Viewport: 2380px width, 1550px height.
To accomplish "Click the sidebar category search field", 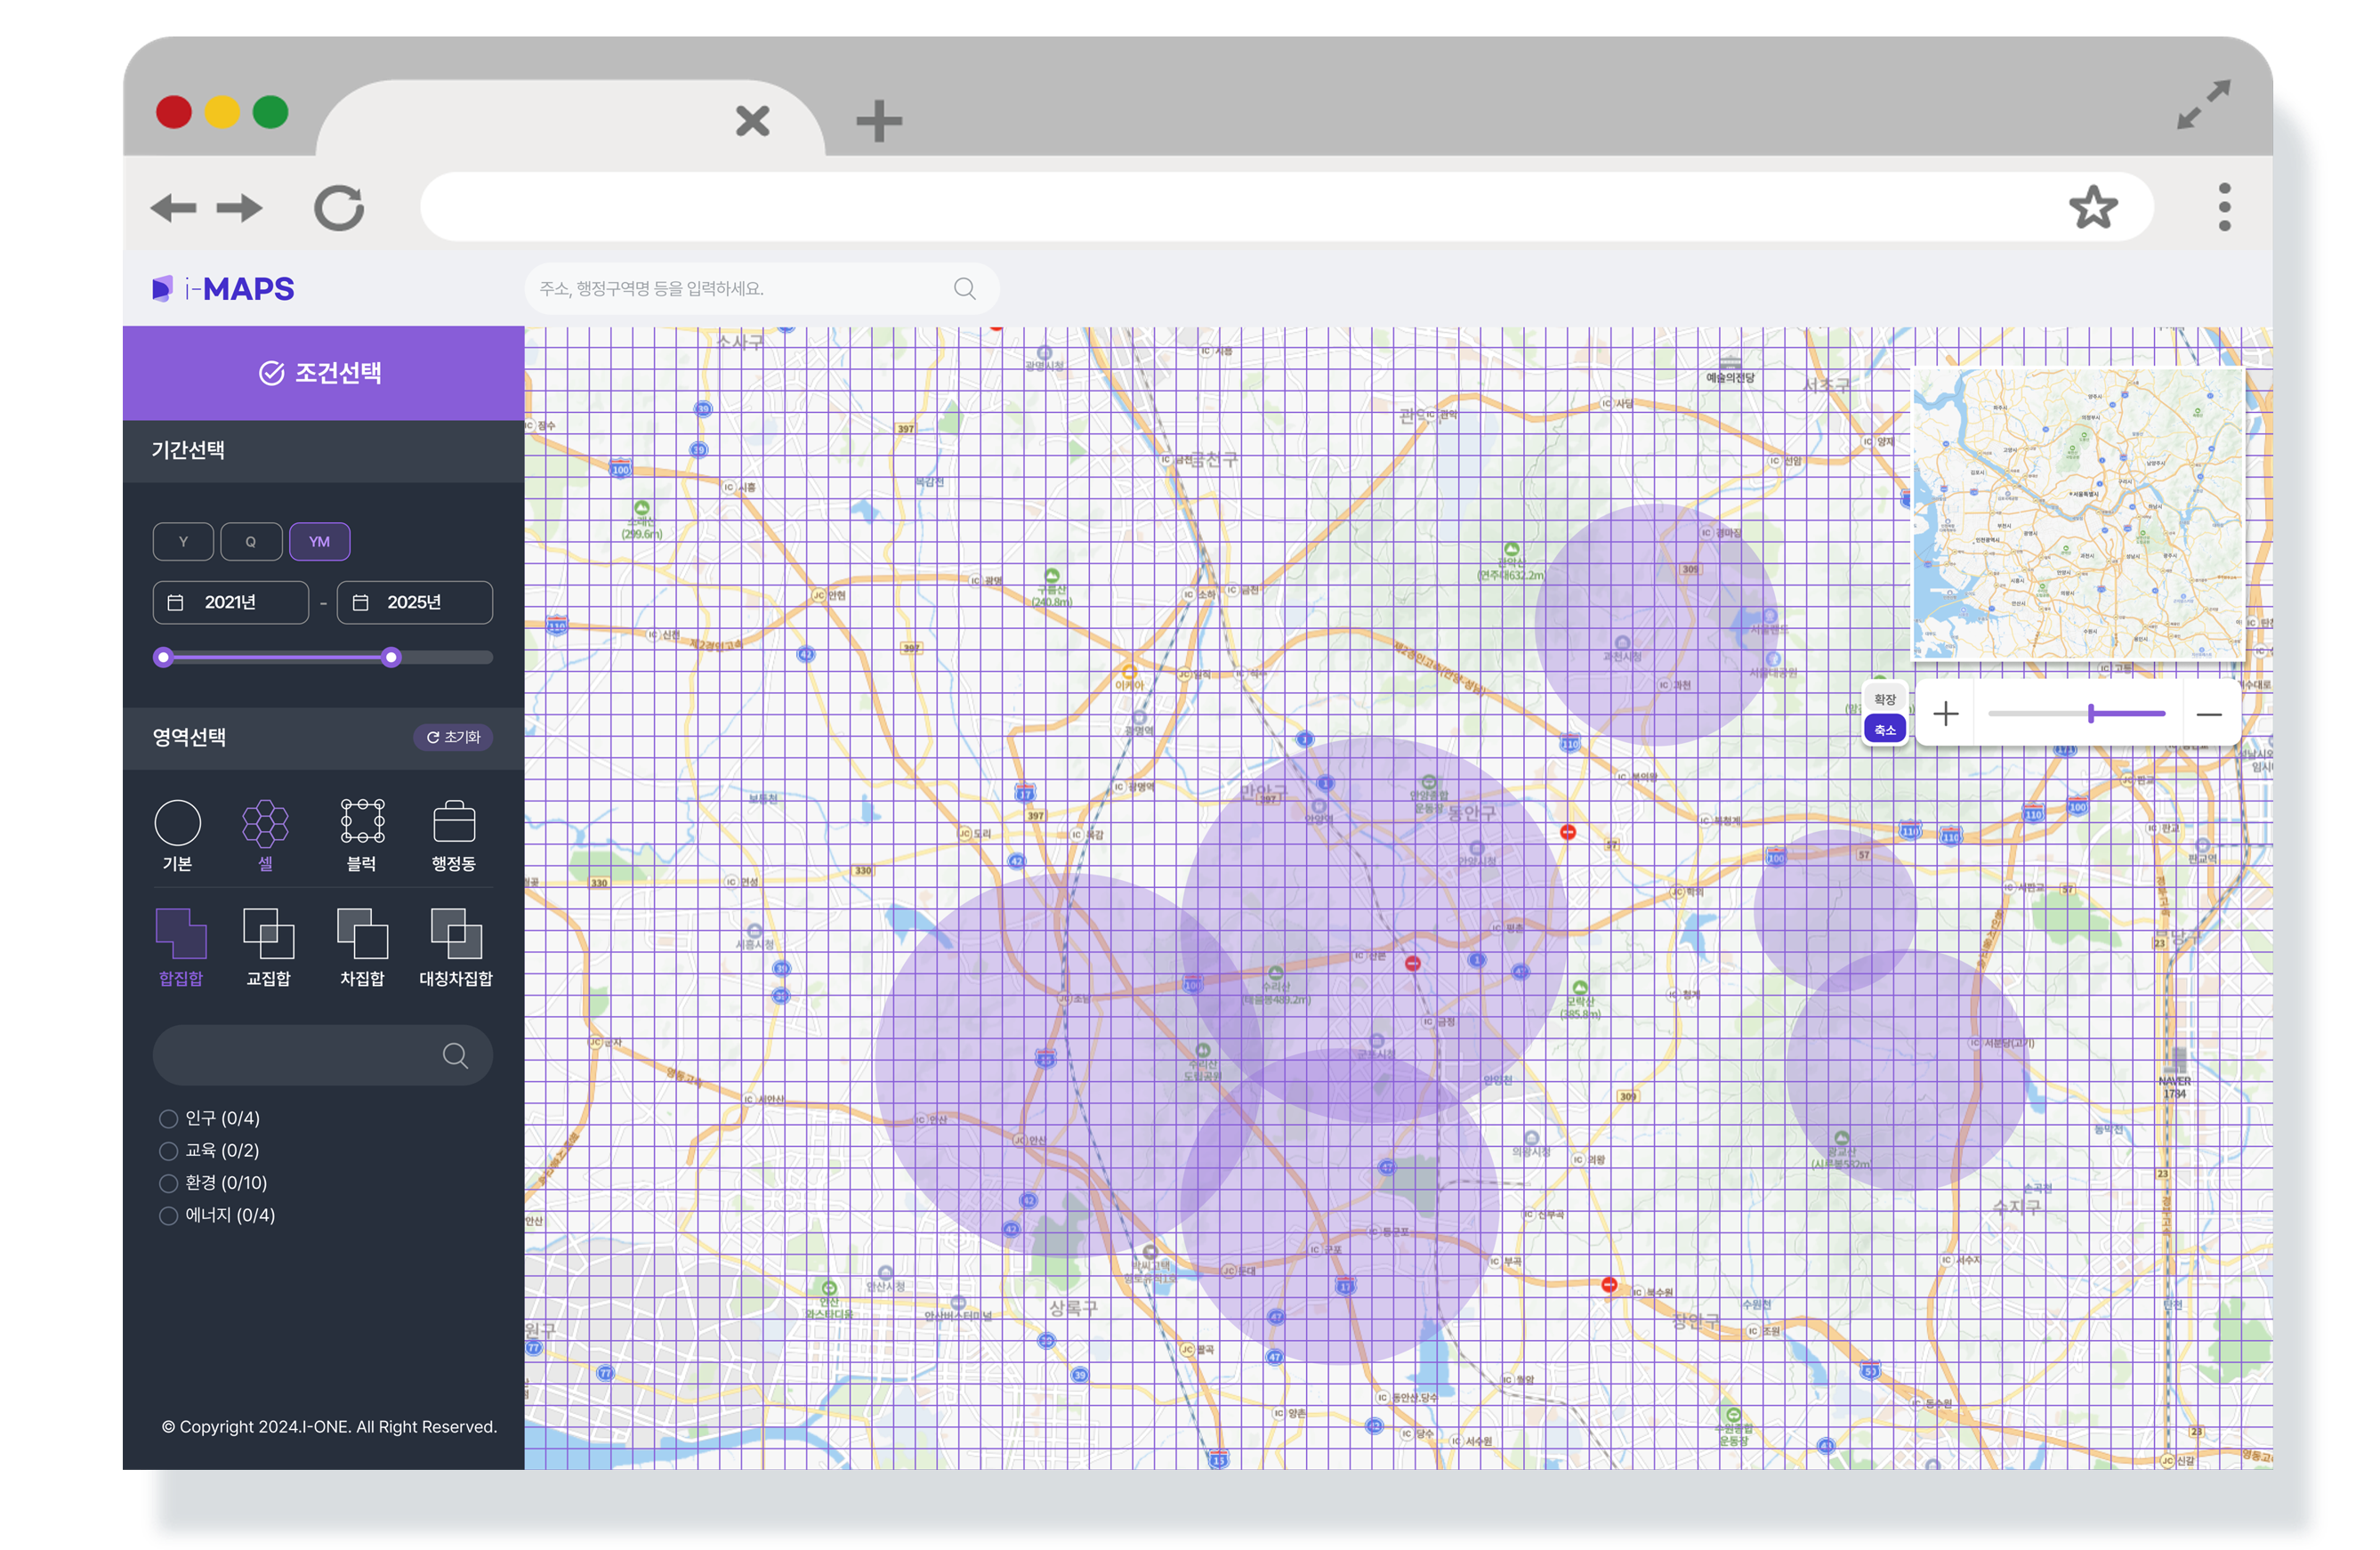I will coord(322,1055).
